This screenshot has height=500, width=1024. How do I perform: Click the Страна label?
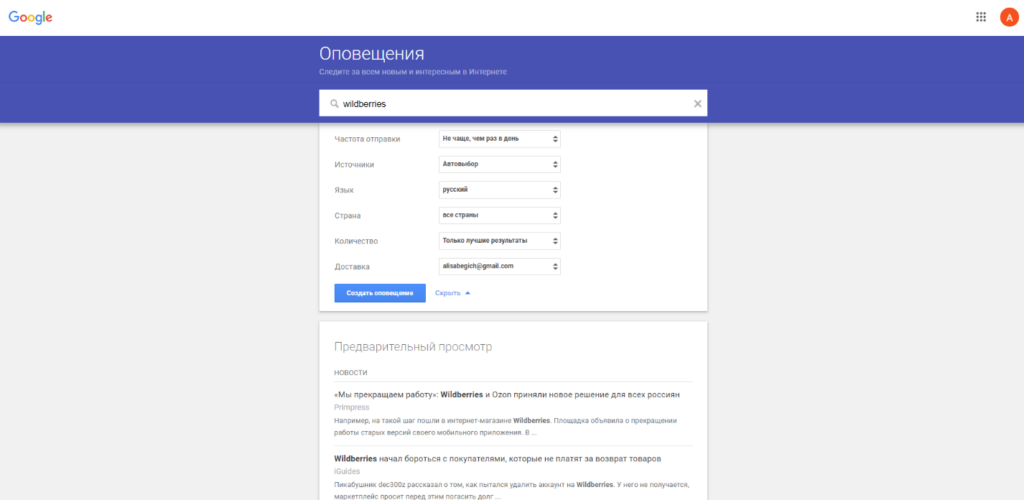pyautogui.click(x=347, y=215)
